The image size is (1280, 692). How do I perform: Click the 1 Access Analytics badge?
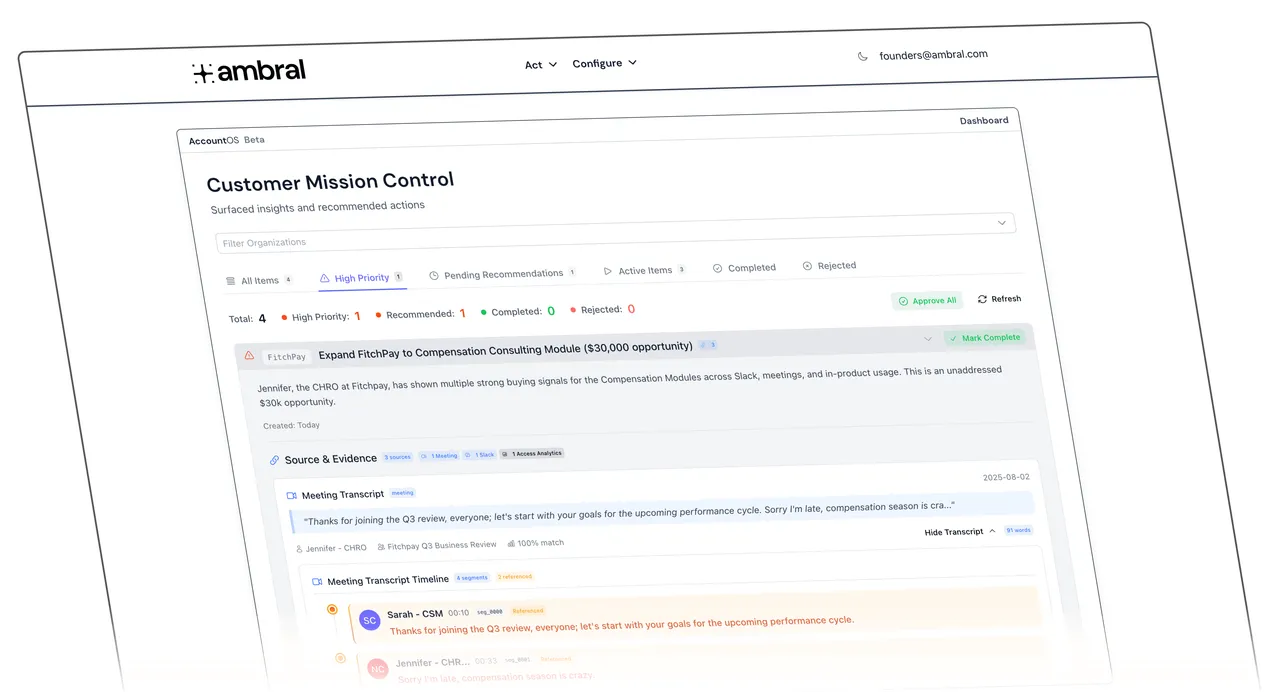coord(532,454)
